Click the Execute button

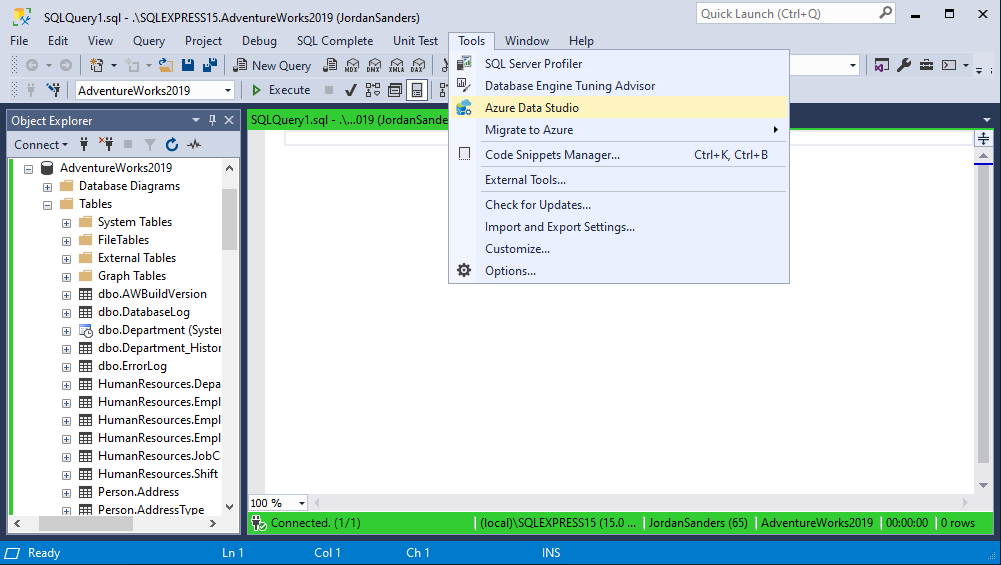click(x=281, y=90)
